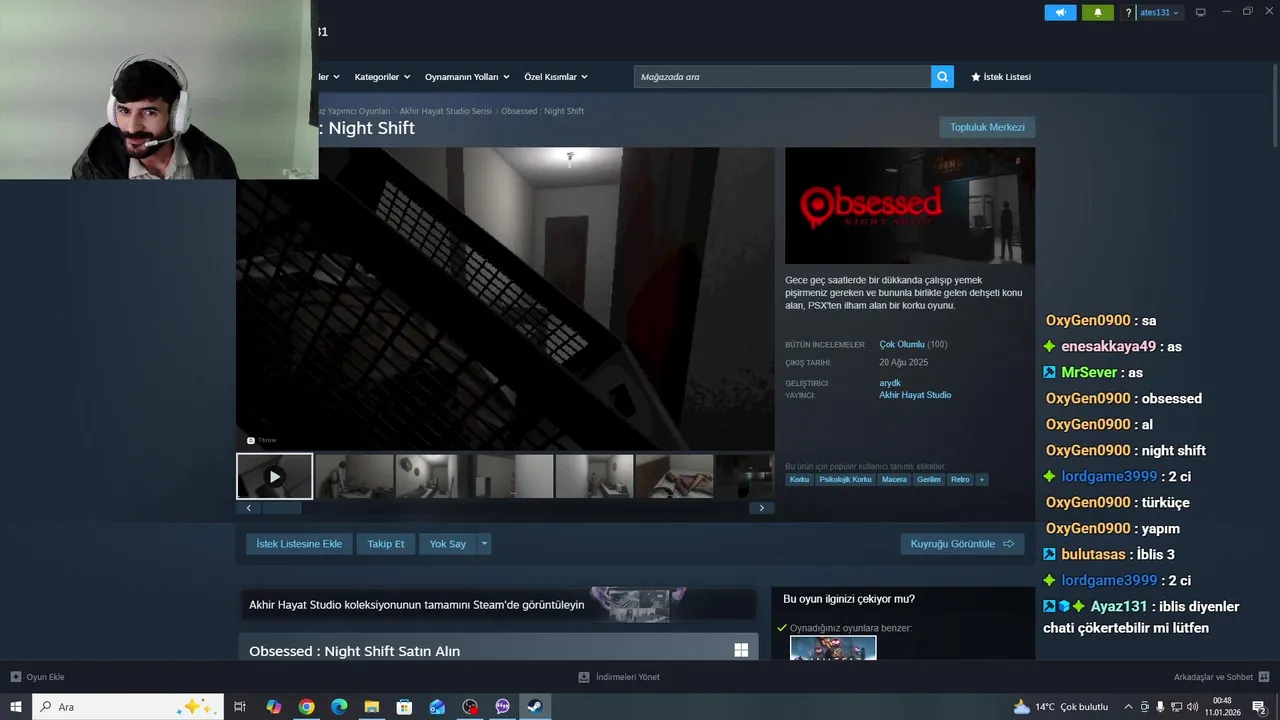Open the similar game thumbnail under Oynadığınız oyunlara benzer

[833, 648]
